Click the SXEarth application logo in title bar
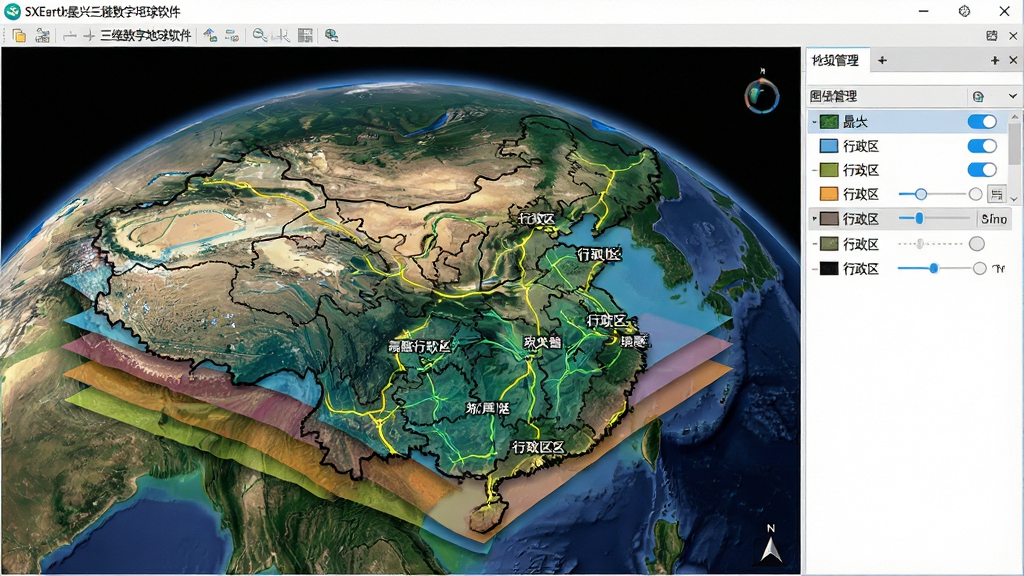1024x576 pixels. [x=12, y=11]
